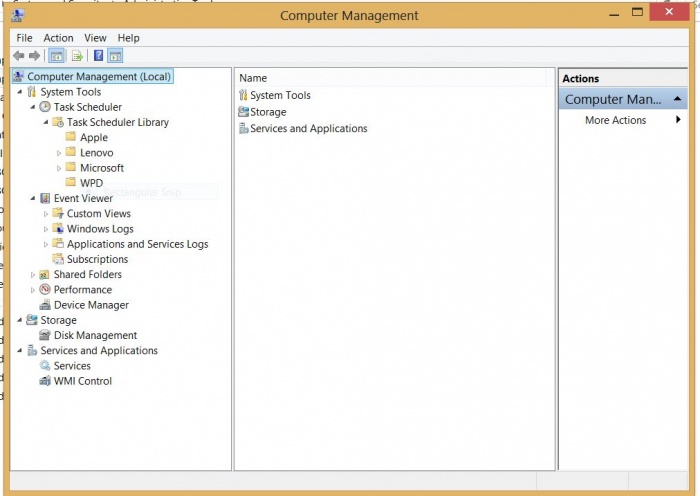The height and width of the screenshot is (496, 700).
Task: Expand the Shared Folders node
Action: pos(33,275)
